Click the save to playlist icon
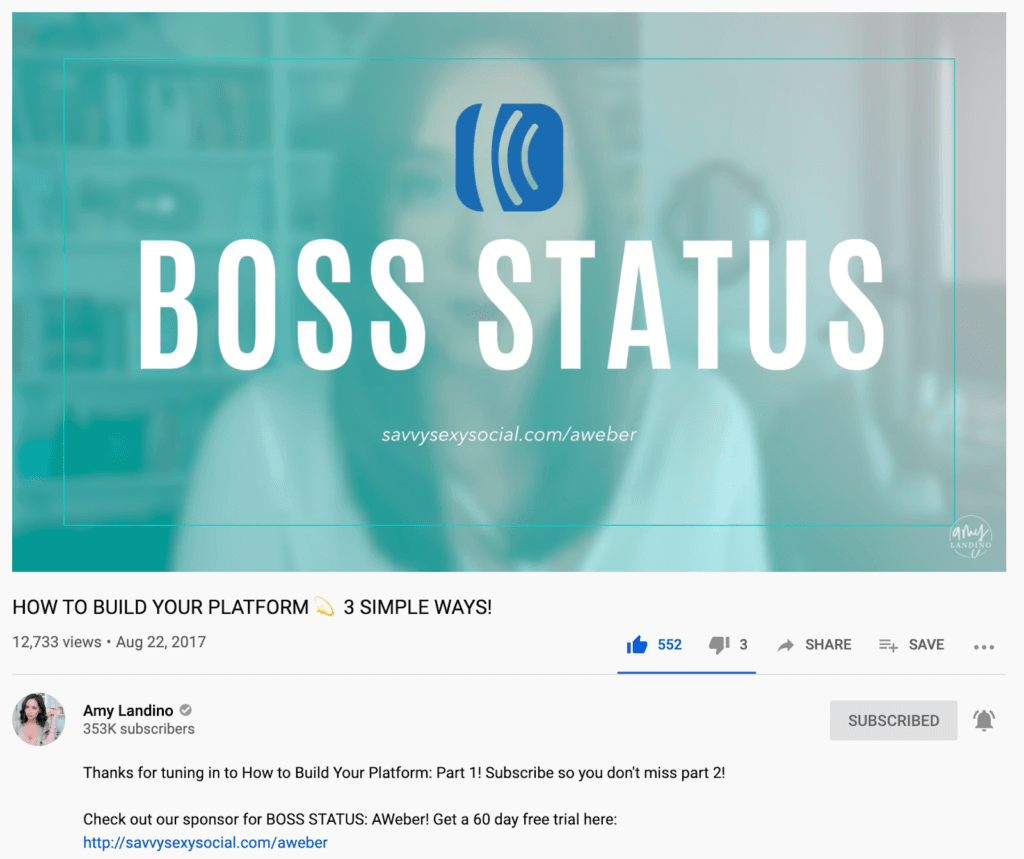This screenshot has width=1024, height=859. coord(888,645)
